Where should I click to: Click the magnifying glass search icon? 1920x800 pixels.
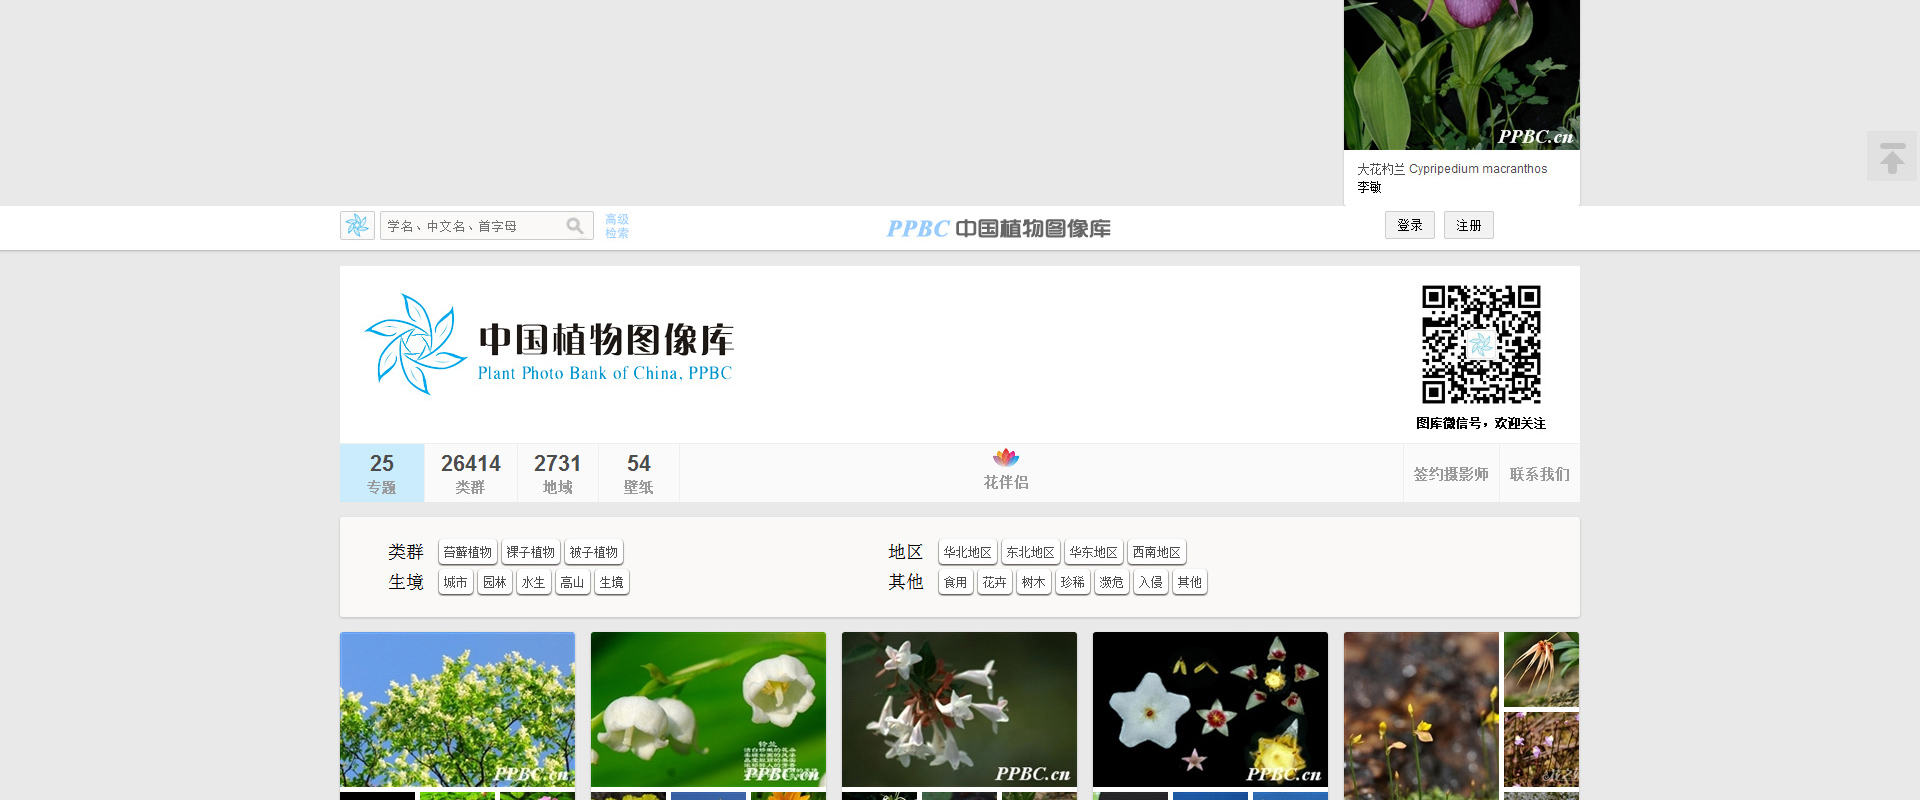click(575, 226)
